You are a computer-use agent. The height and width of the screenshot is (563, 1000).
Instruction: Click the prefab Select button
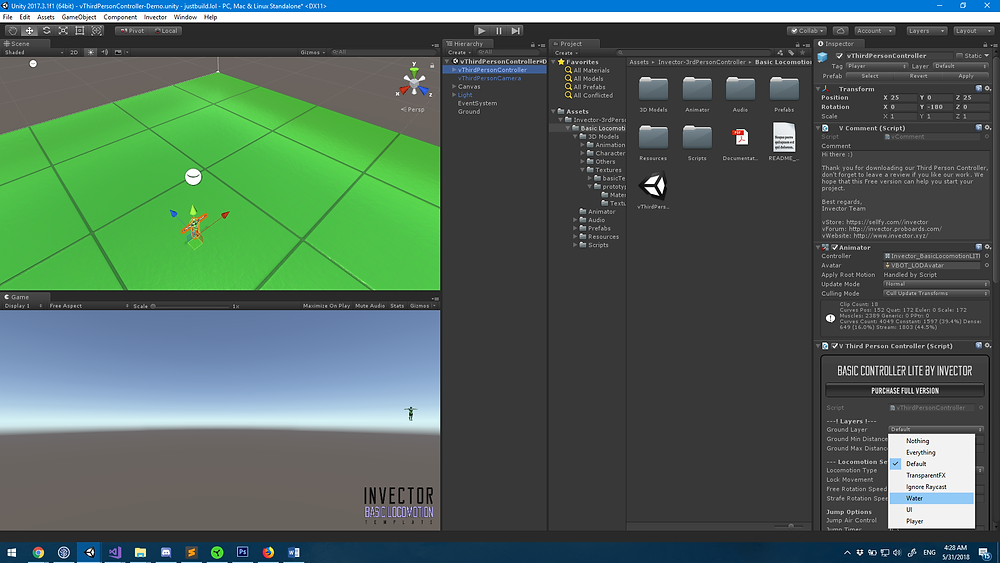pos(870,76)
